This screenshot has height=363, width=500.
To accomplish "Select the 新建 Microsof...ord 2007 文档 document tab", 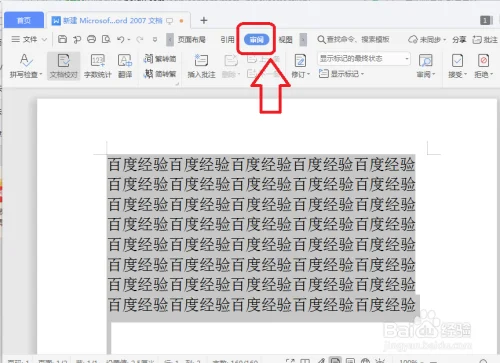I will click(113, 21).
